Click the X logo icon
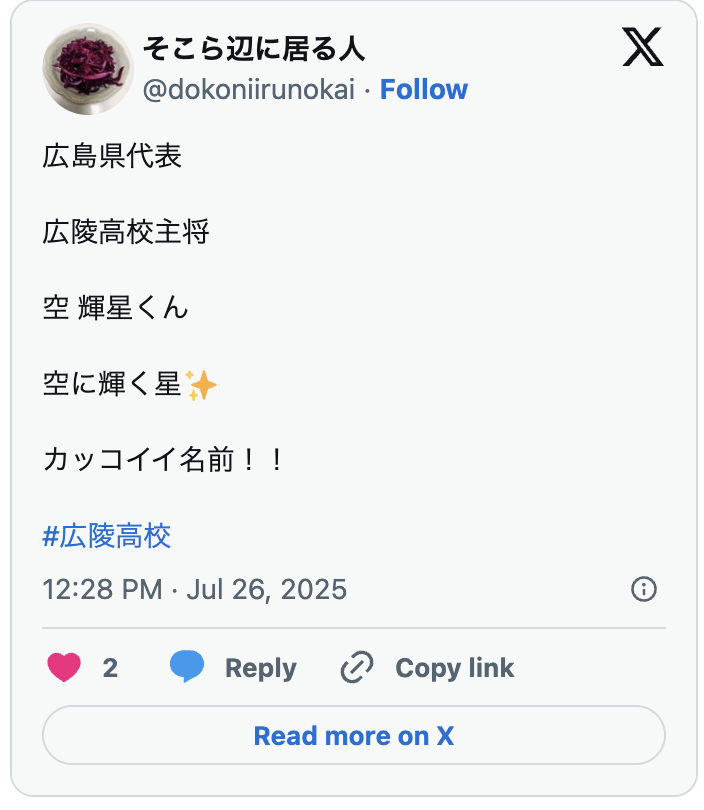This screenshot has height=810, width=704. tap(643, 47)
